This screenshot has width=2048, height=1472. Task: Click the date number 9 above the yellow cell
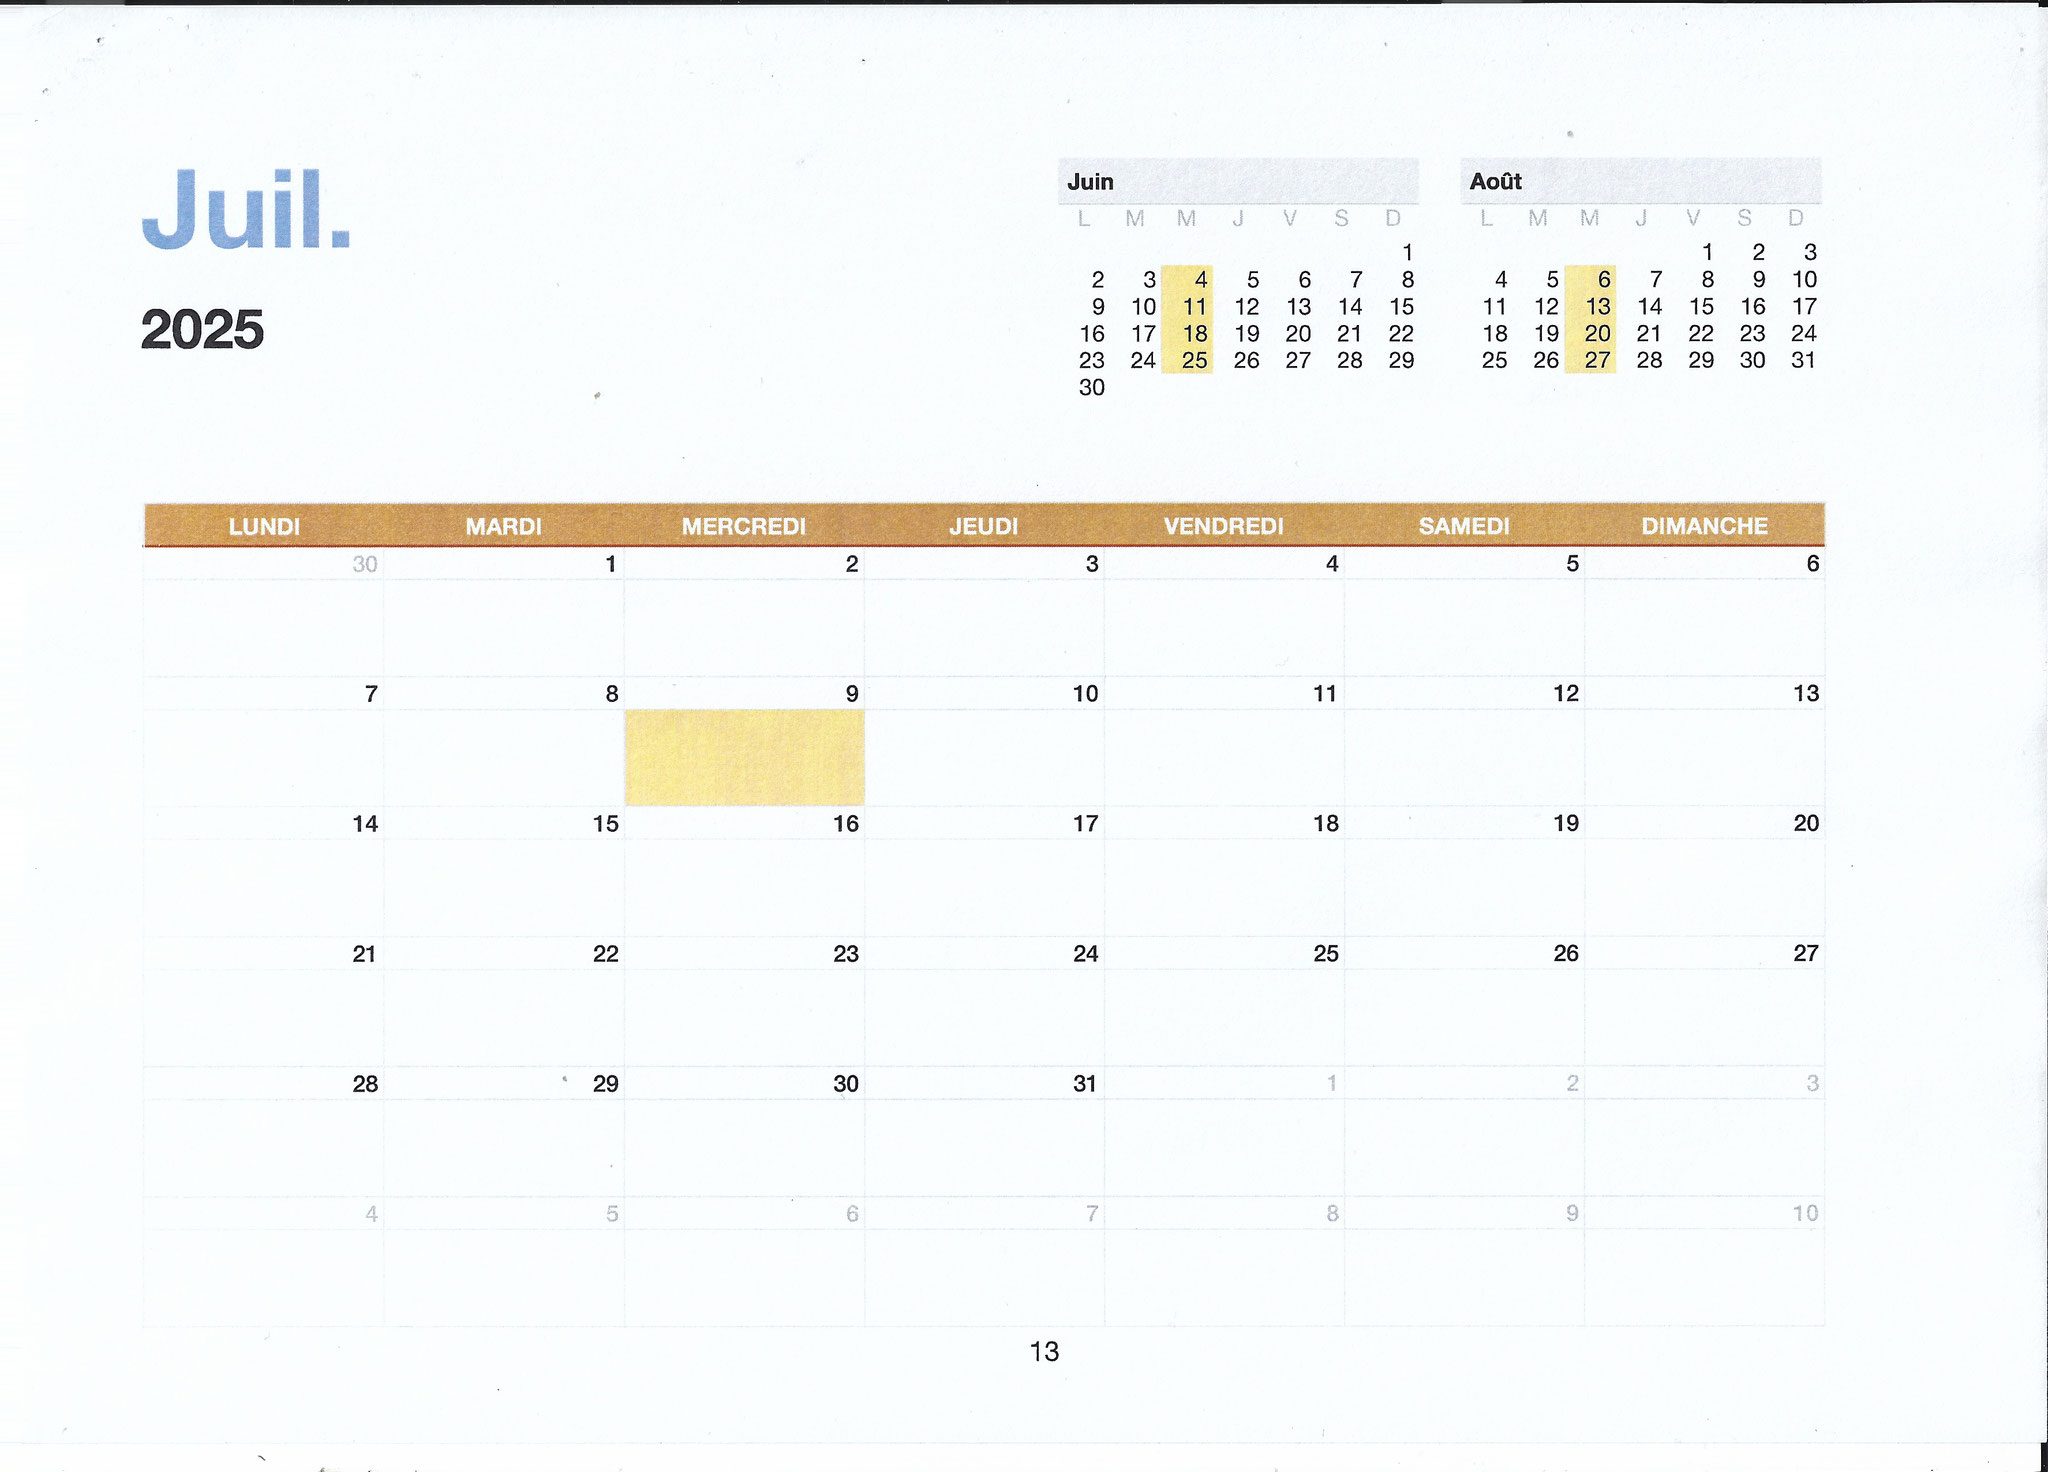(852, 694)
